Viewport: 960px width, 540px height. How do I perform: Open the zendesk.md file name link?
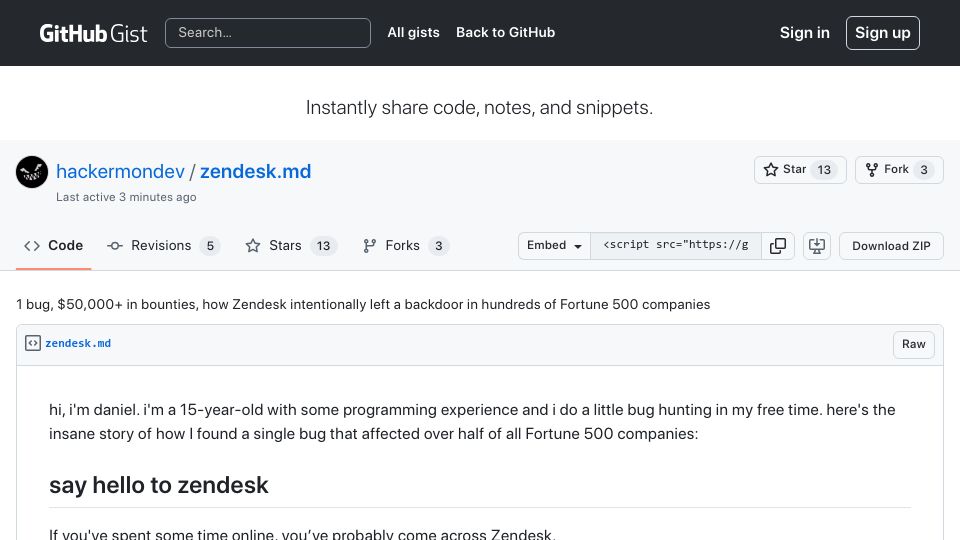(78, 343)
